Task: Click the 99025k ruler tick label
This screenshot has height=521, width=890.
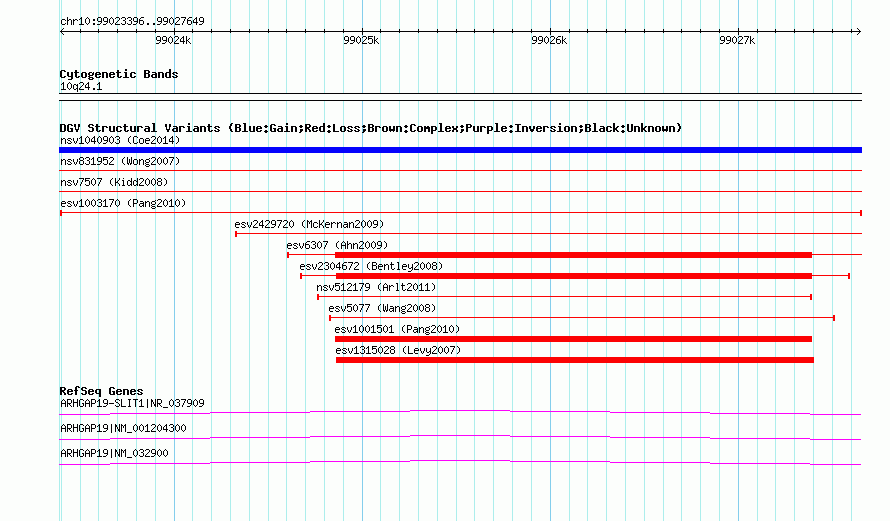Action: pos(361,40)
